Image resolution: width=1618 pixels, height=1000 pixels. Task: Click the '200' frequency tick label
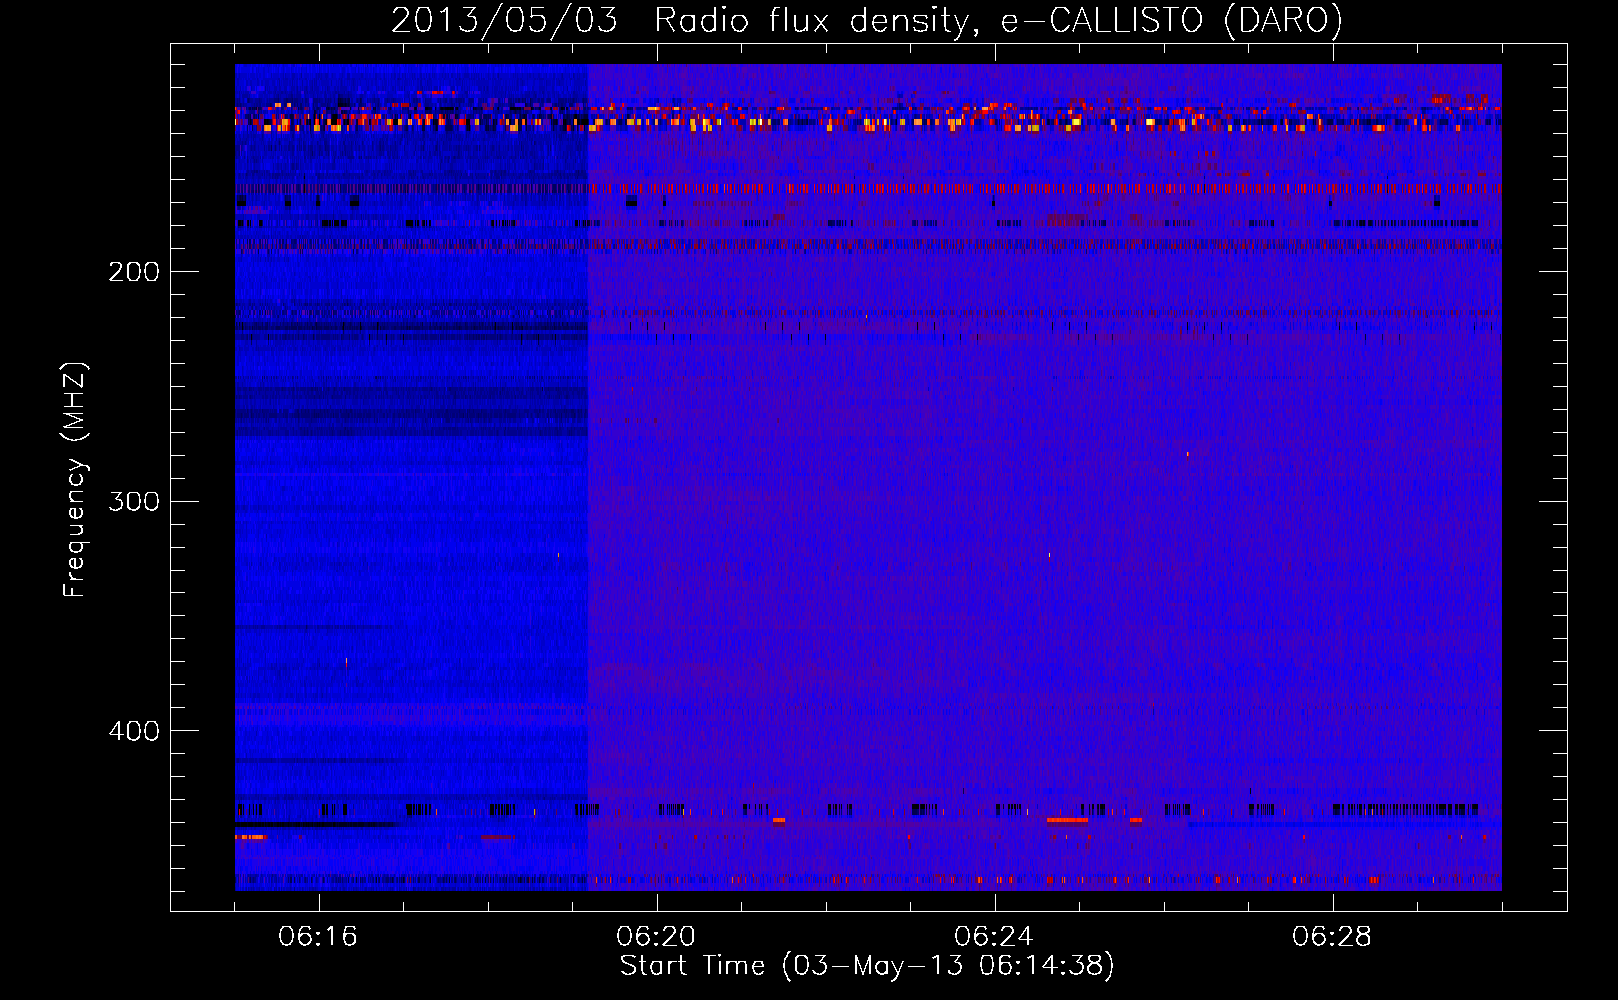coord(134,272)
